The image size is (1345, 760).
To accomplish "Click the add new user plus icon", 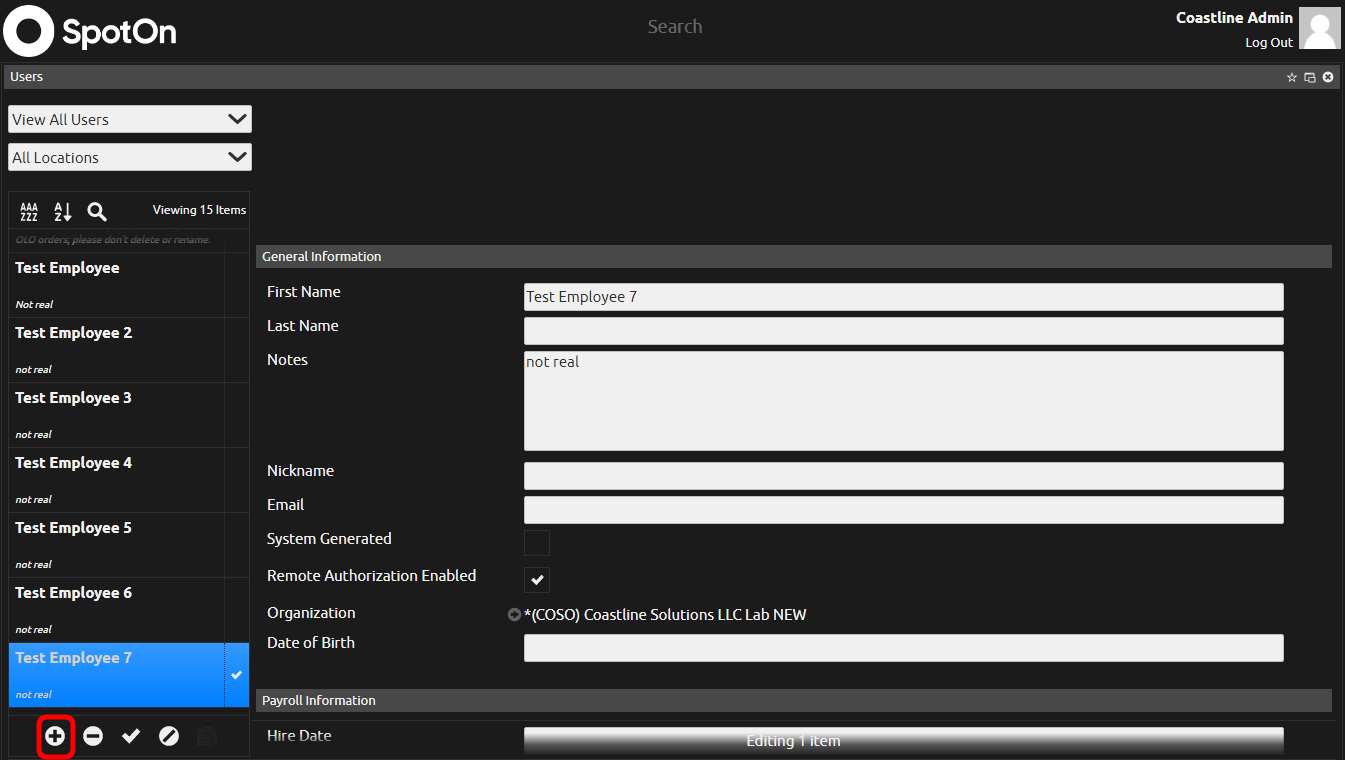I will pos(55,736).
